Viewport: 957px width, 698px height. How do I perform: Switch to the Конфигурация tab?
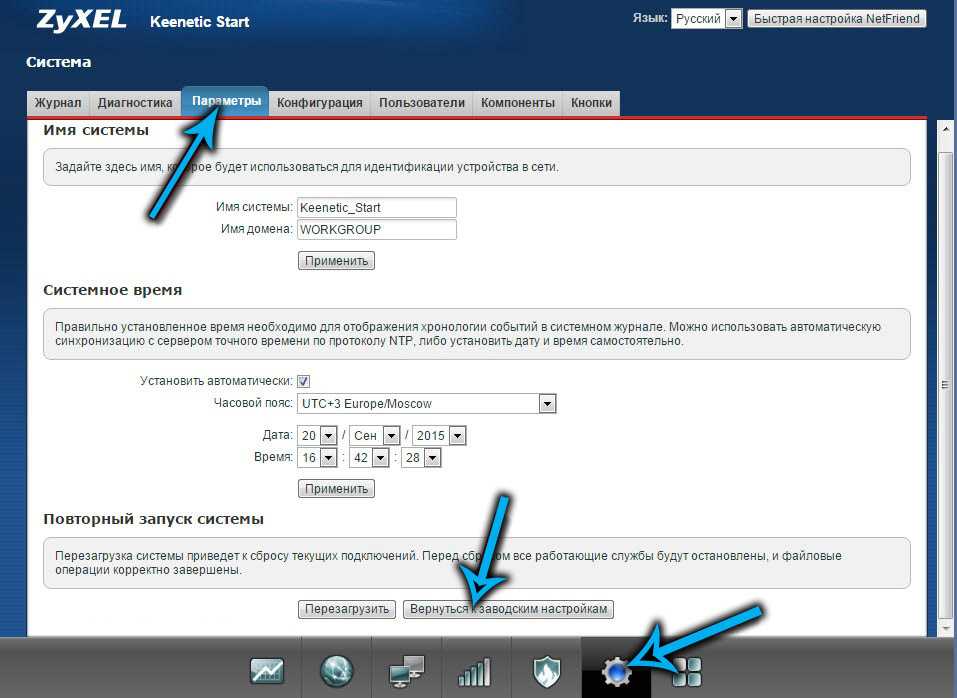click(x=319, y=103)
